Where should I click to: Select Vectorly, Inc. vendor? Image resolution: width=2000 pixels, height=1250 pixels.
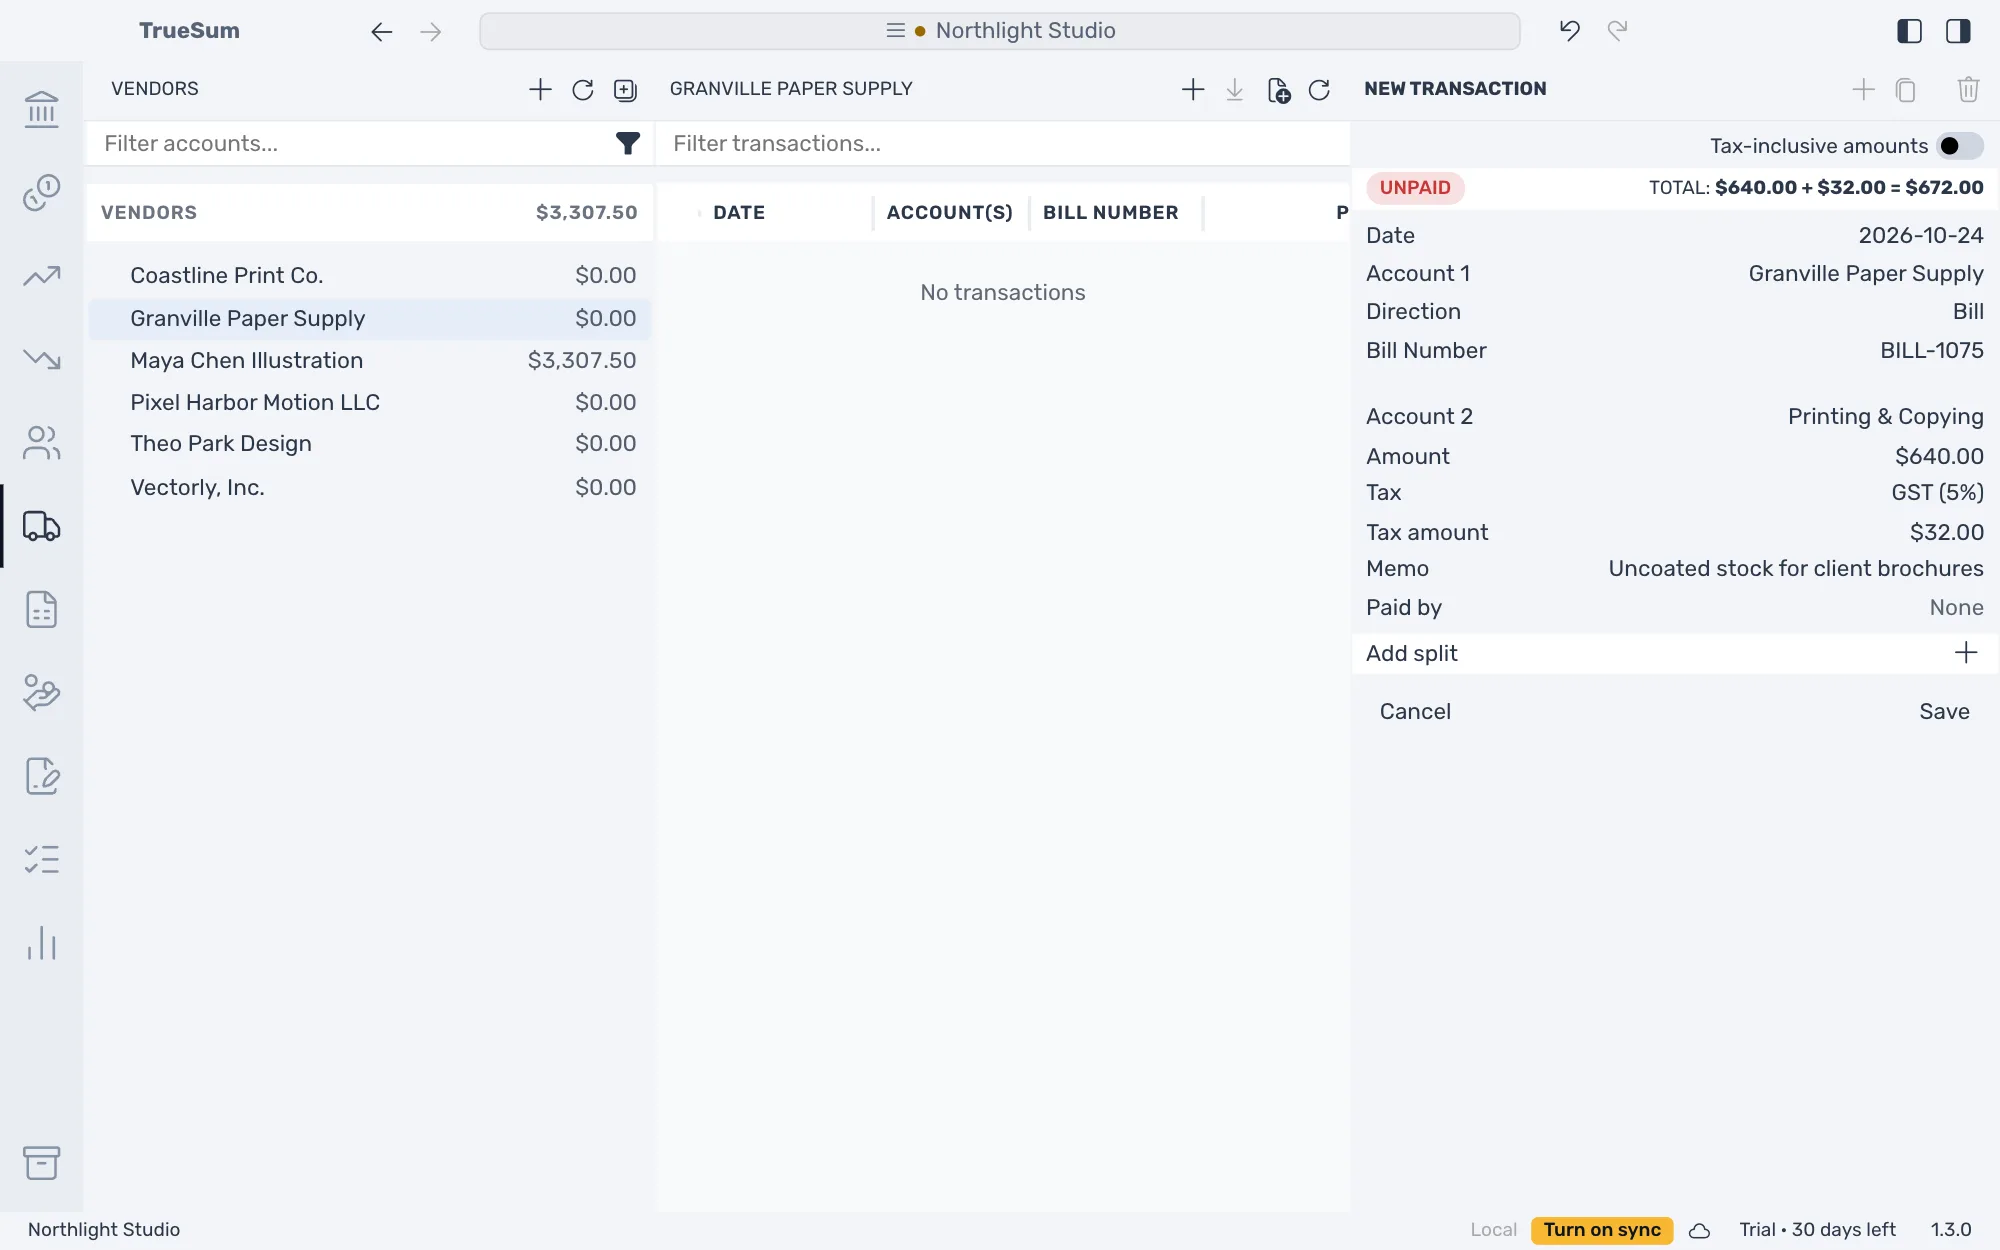pyautogui.click(x=370, y=488)
